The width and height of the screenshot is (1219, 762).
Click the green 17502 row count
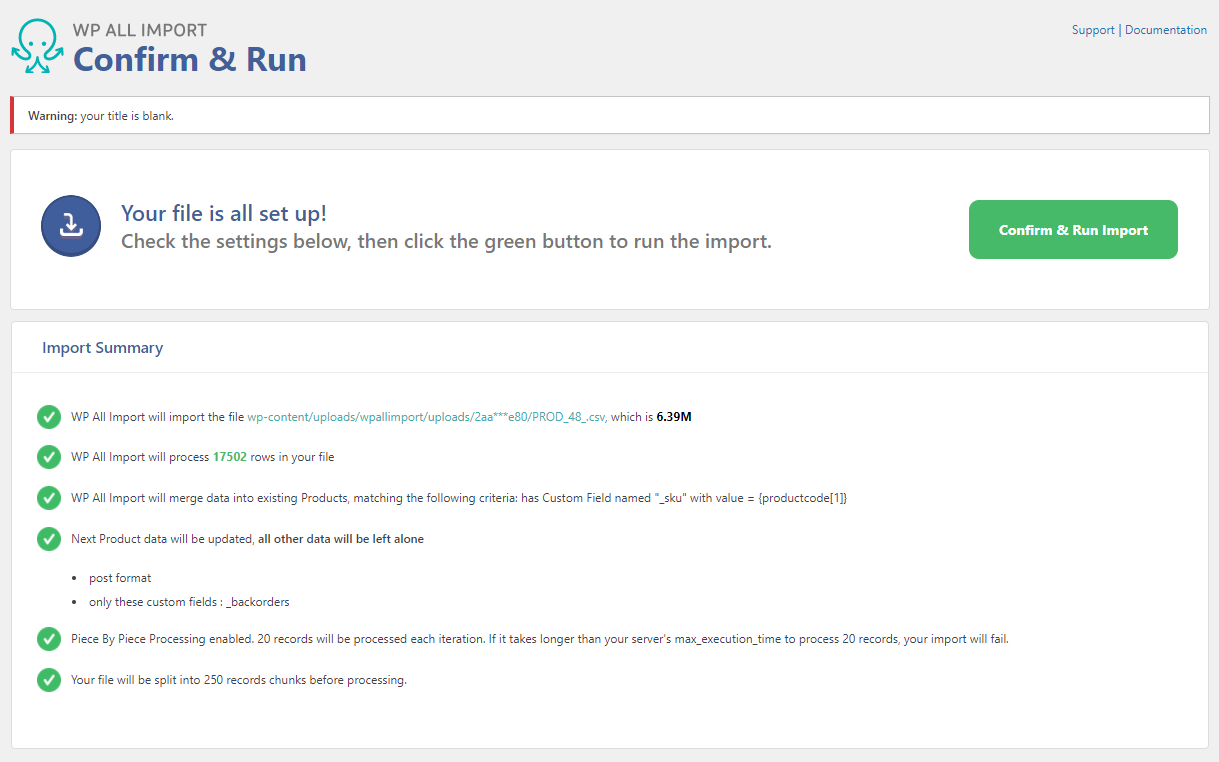click(229, 457)
